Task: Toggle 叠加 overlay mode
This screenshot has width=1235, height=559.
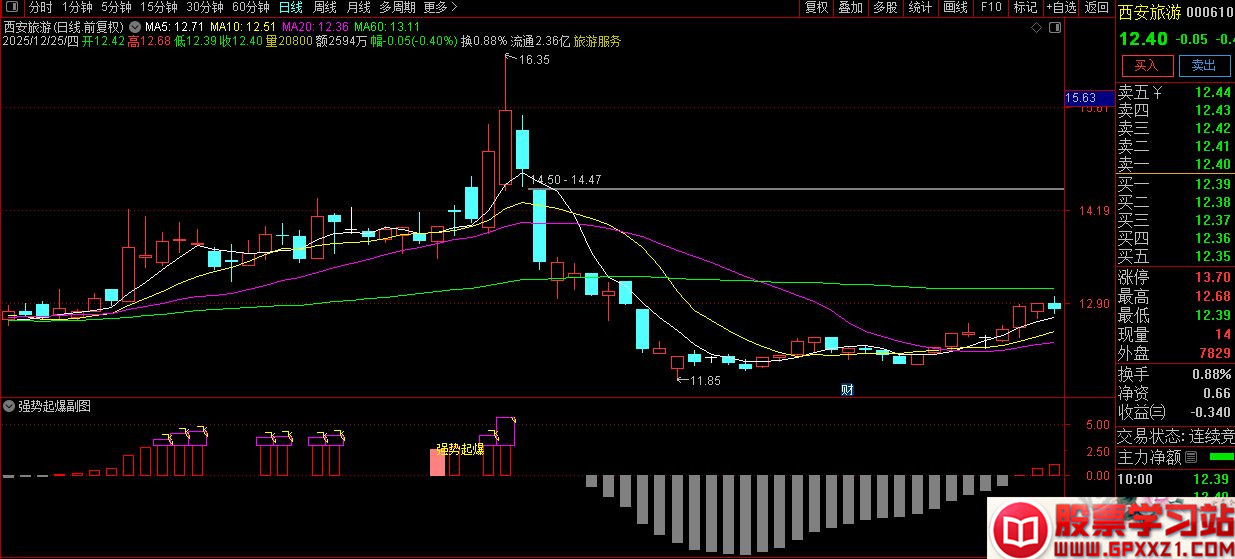Action: (850, 8)
